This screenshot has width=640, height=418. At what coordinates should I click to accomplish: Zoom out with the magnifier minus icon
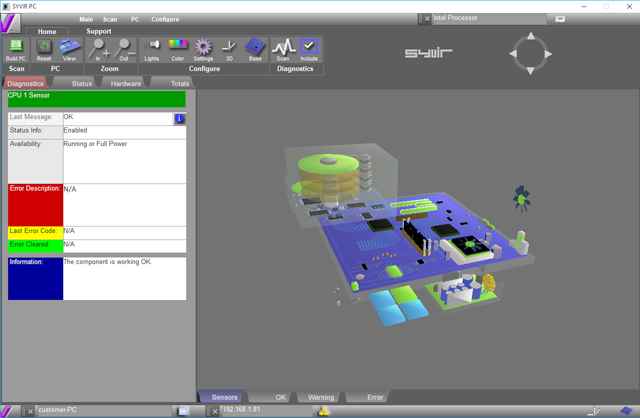[124, 48]
